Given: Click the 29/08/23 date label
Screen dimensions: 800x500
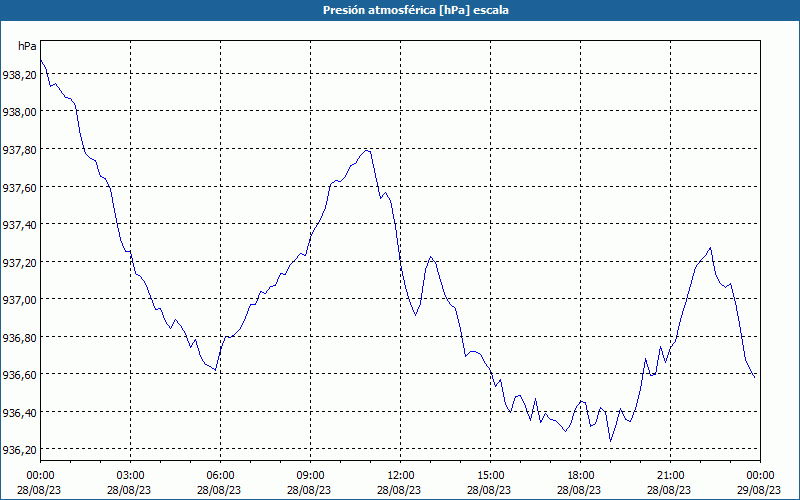Looking at the screenshot, I should click(x=759, y=490).
